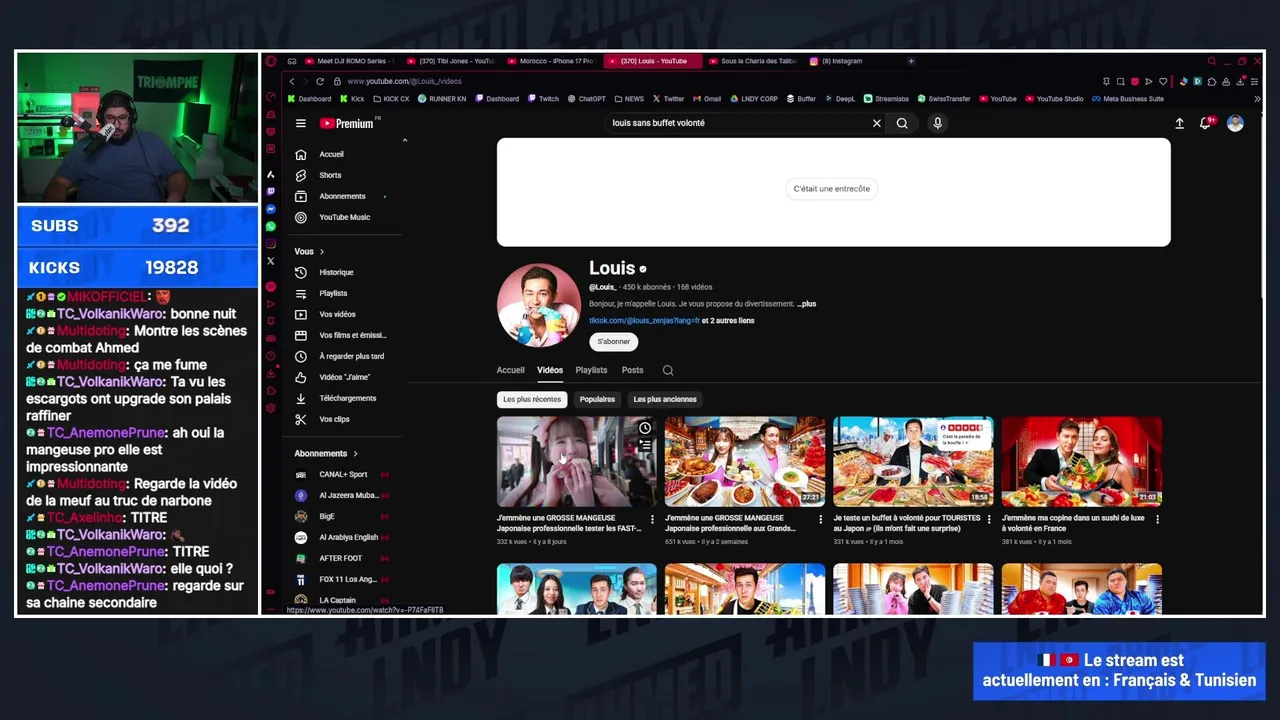Open Vos clips
This screenshot has width=1280, height=720.
pos(334,419)
